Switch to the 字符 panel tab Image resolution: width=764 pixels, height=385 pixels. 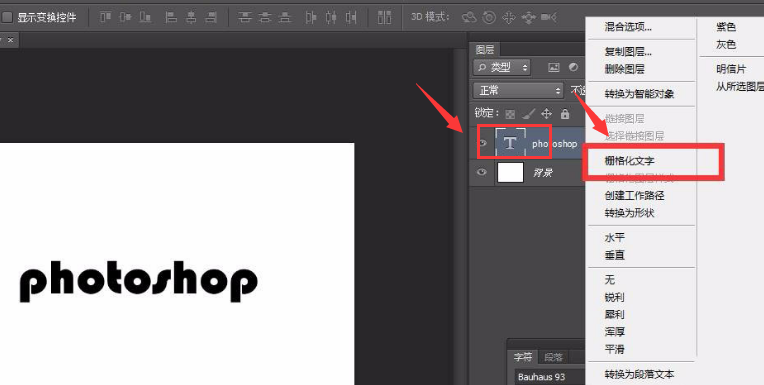pos(523,357)
